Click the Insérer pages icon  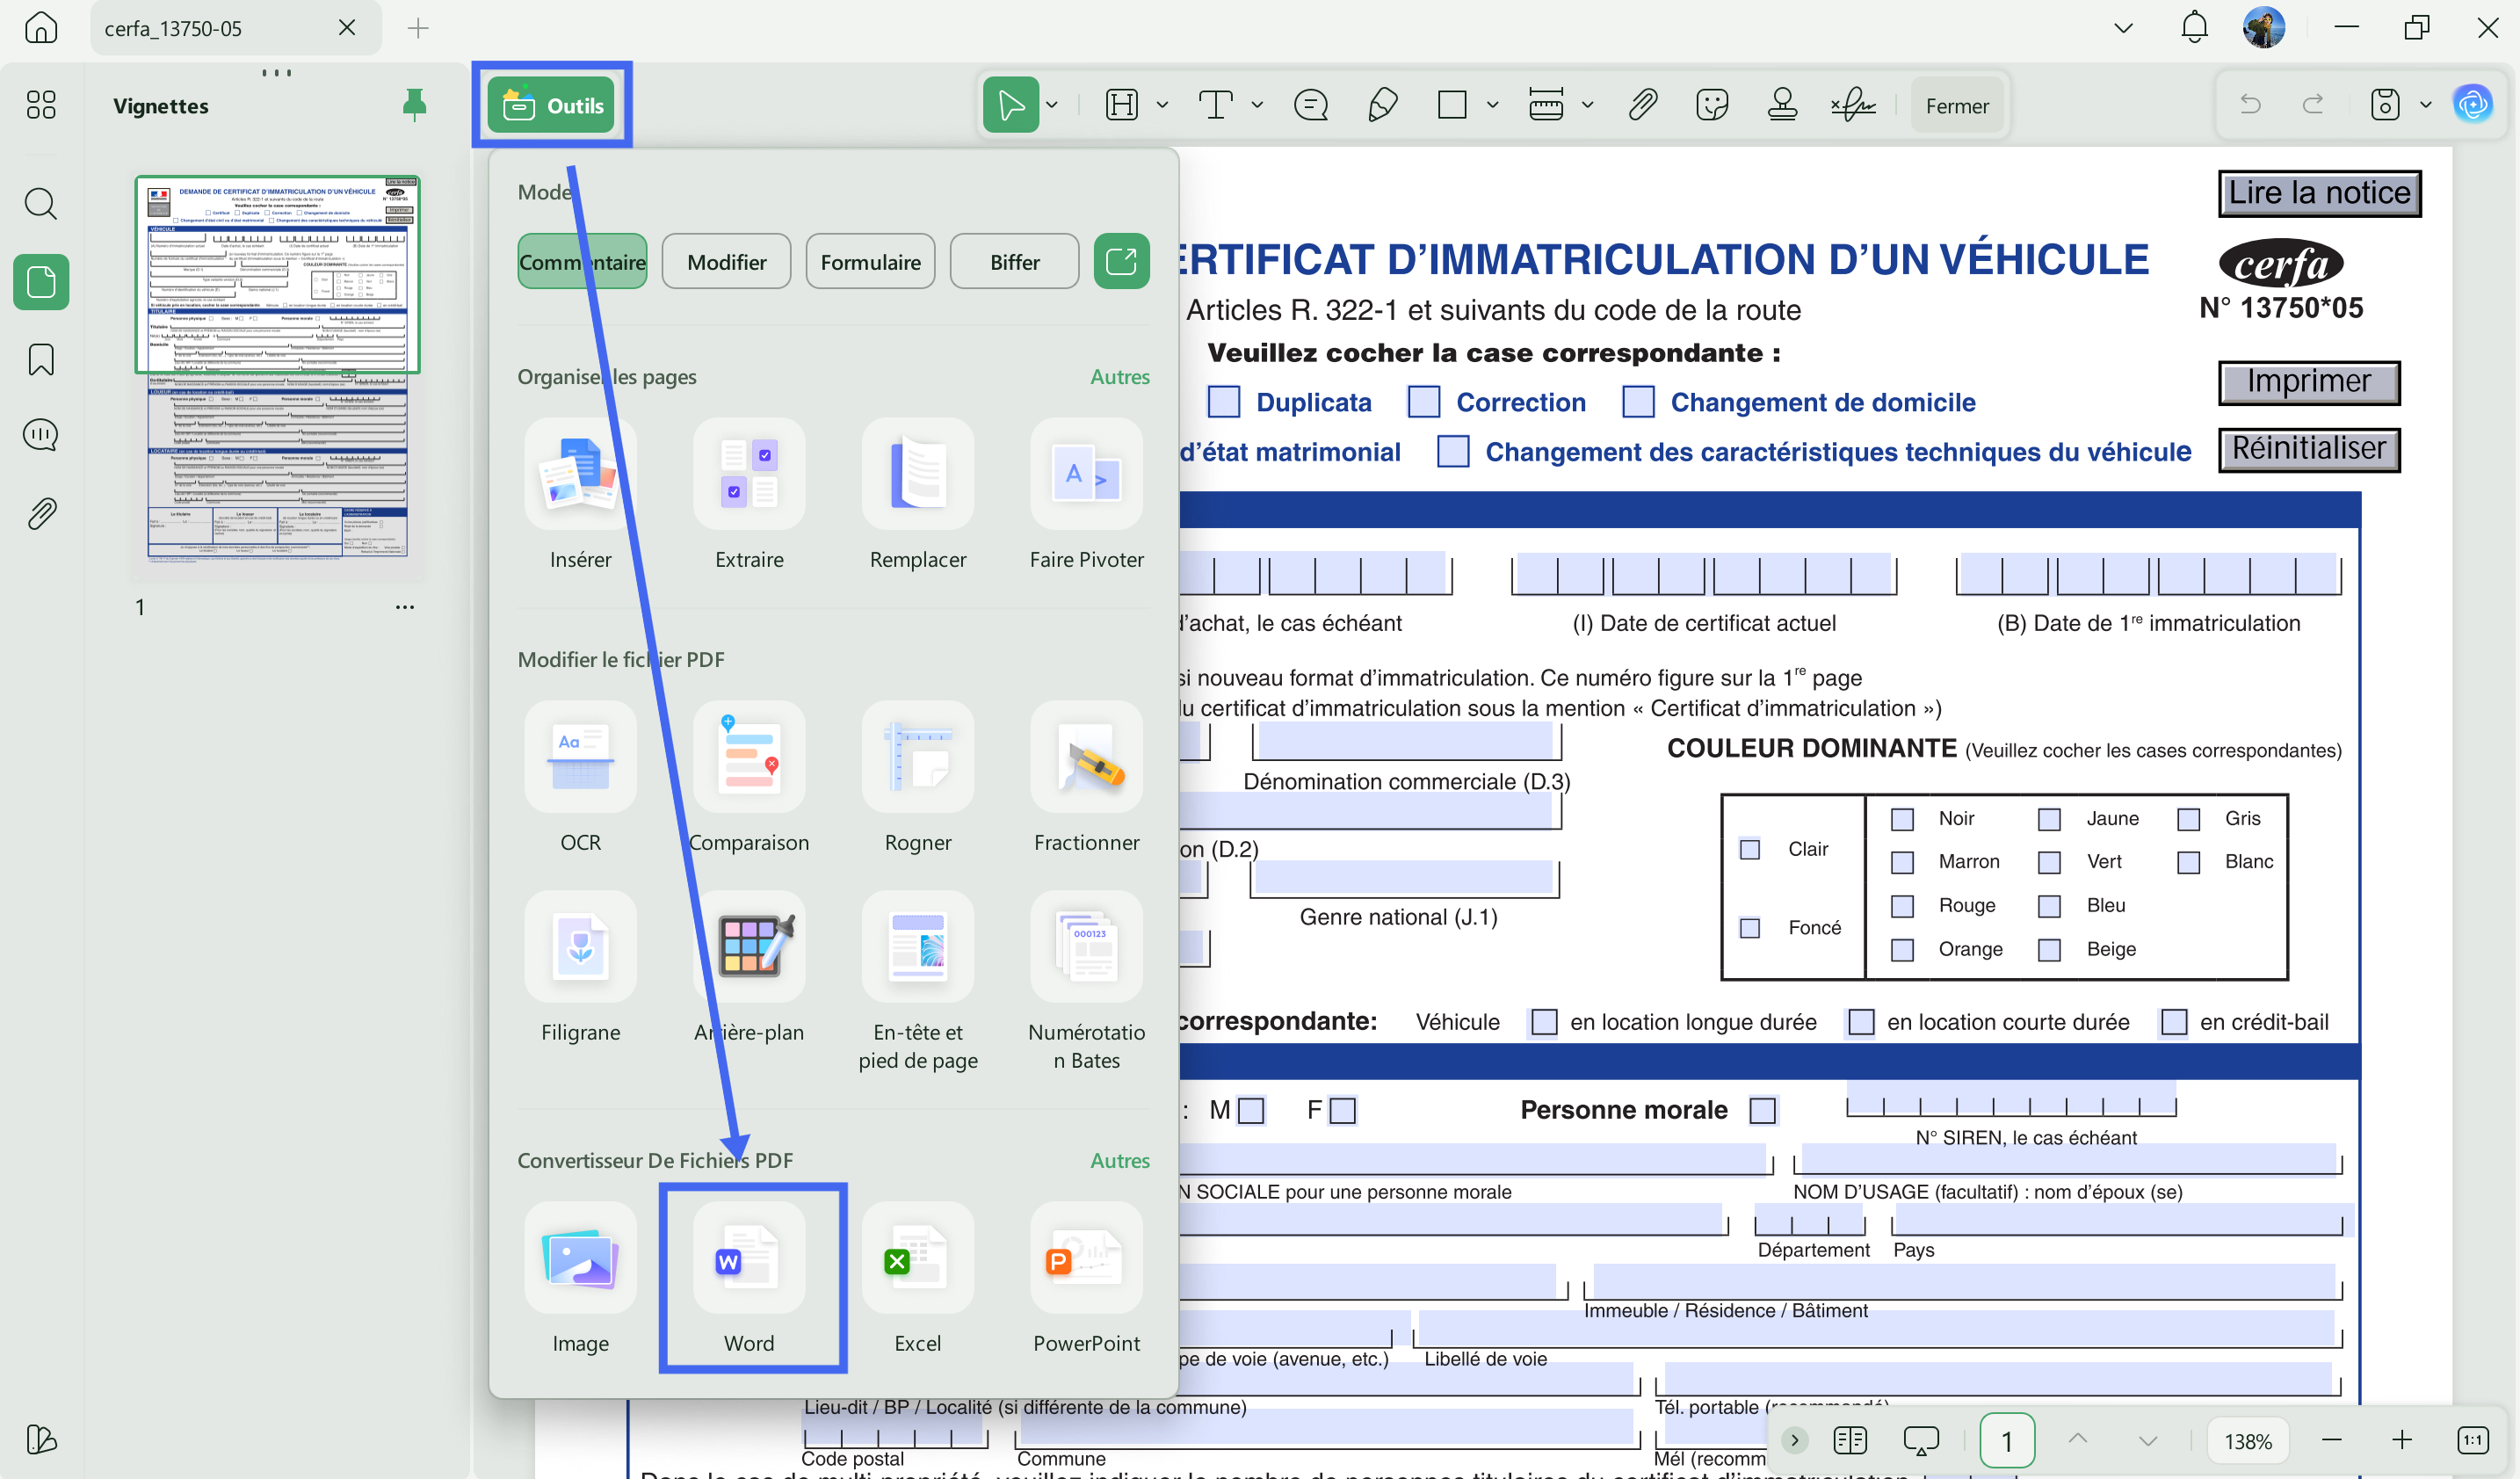point(580,474)
